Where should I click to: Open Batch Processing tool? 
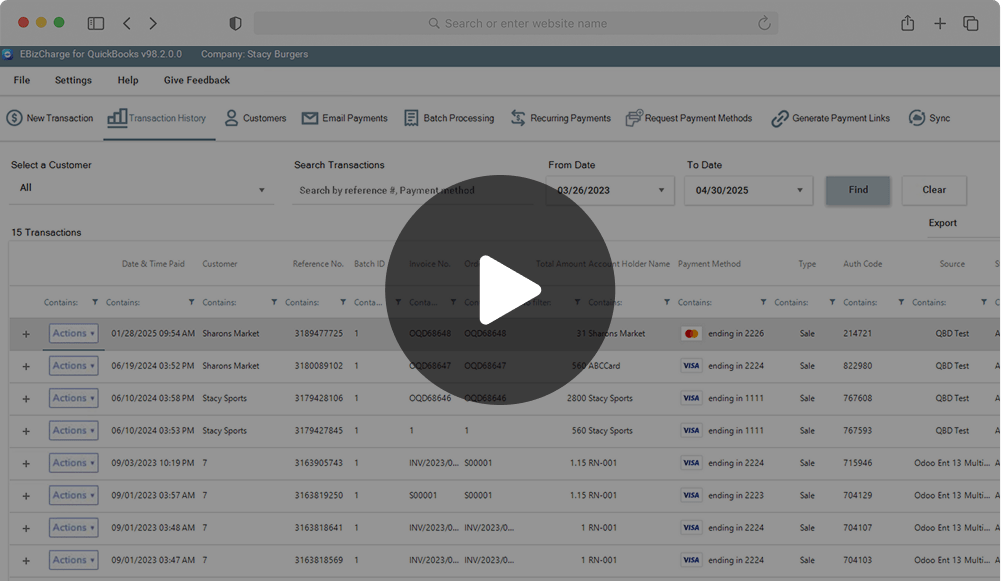click(x=411, y=118)
